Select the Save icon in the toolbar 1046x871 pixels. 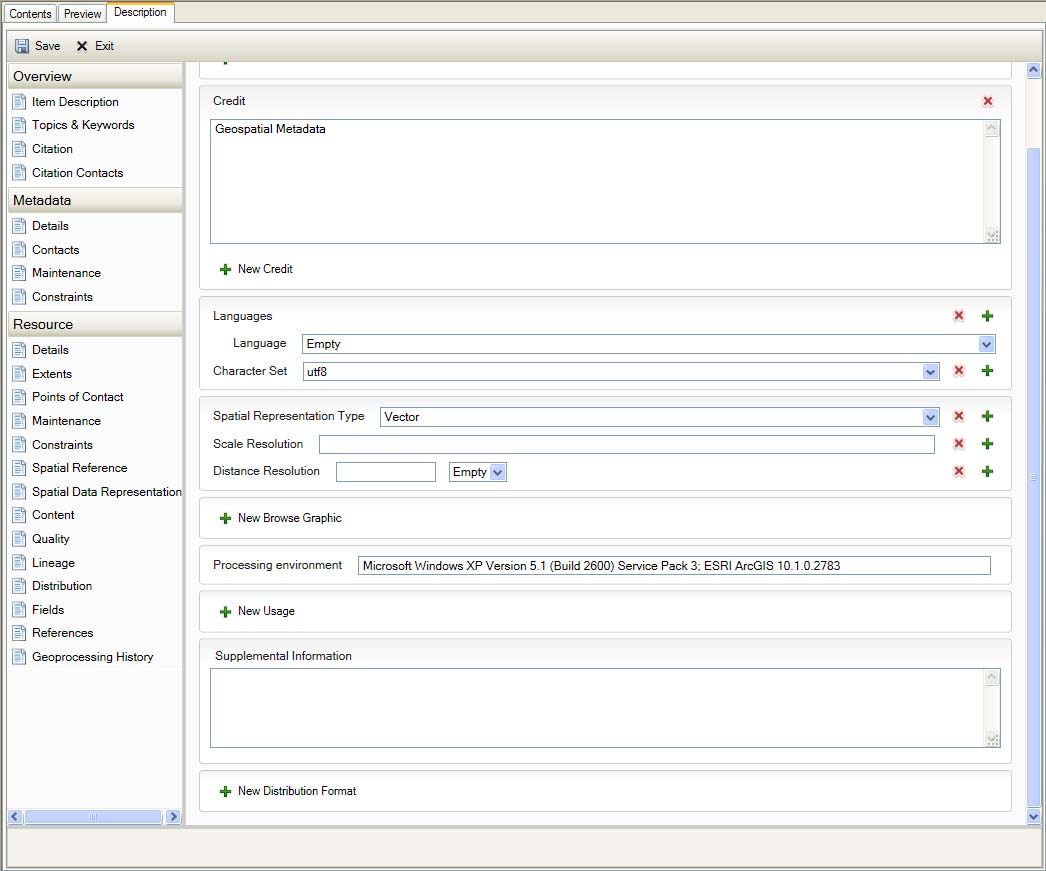point(36,45)
